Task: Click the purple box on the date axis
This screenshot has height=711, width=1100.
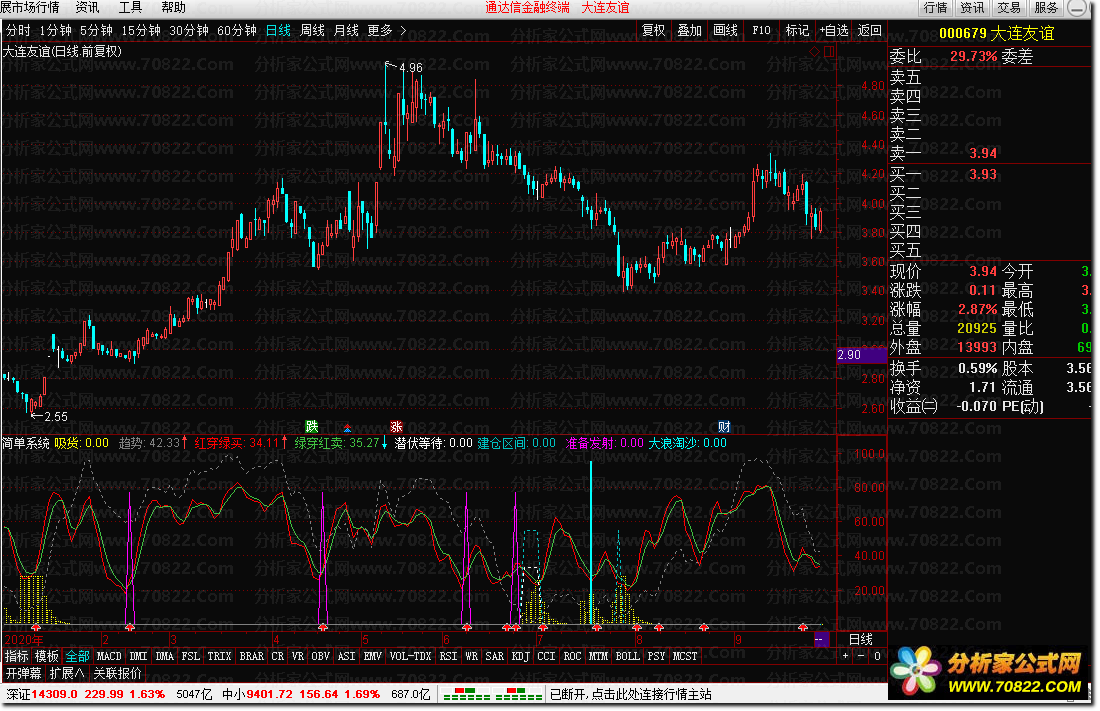Action: click(x=821, y=639)
